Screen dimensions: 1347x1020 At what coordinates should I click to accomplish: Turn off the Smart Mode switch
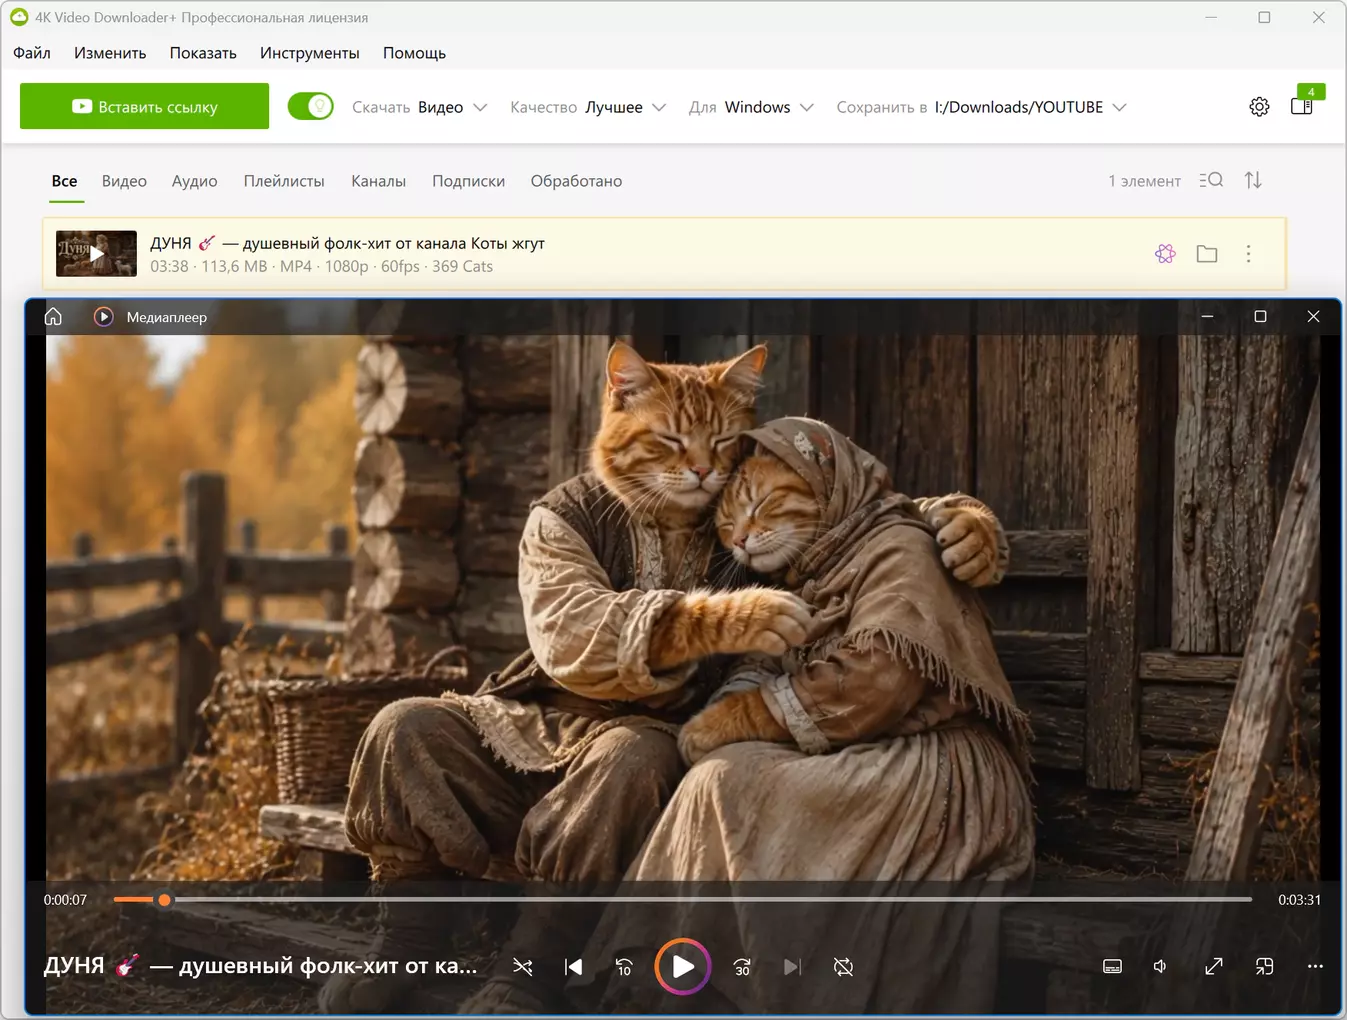311,106
